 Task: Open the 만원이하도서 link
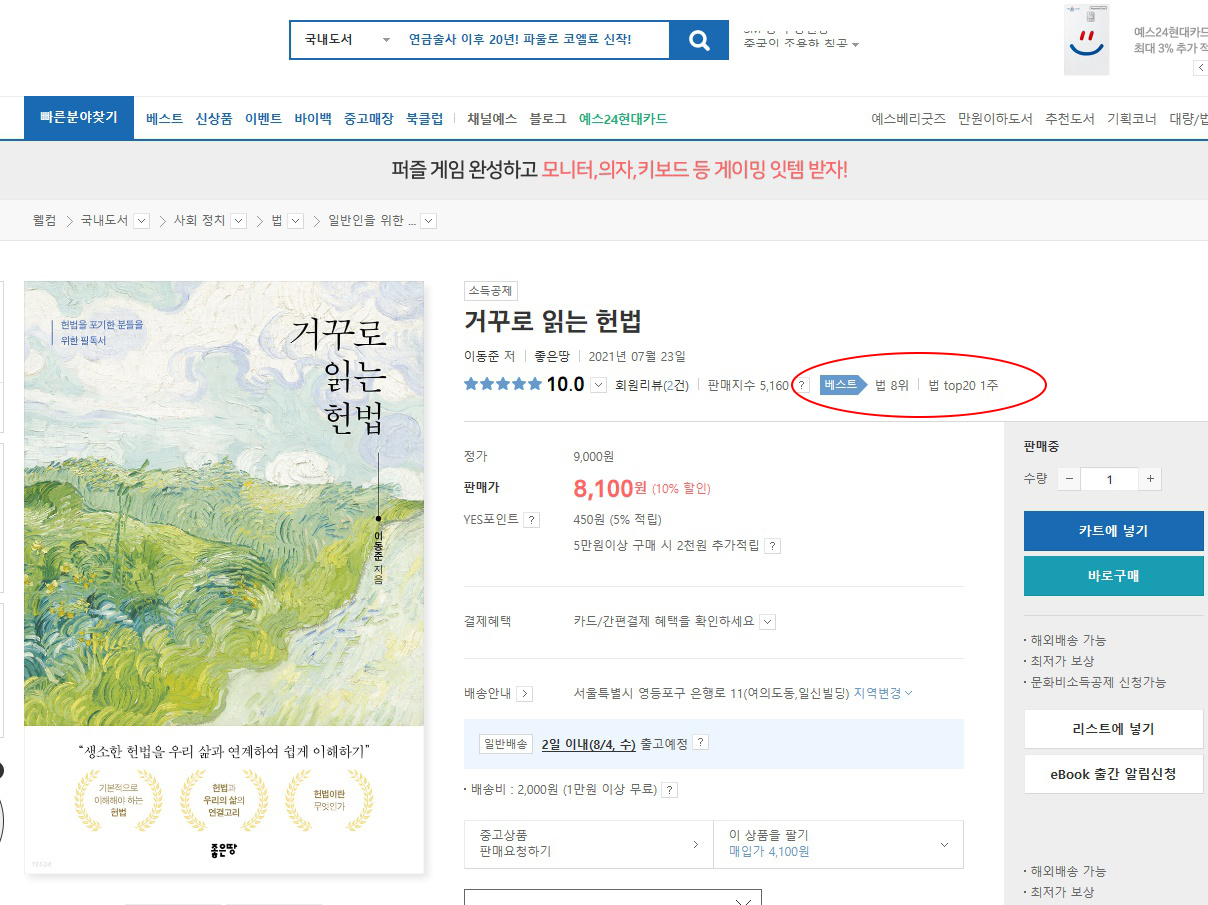pos(995,118)
